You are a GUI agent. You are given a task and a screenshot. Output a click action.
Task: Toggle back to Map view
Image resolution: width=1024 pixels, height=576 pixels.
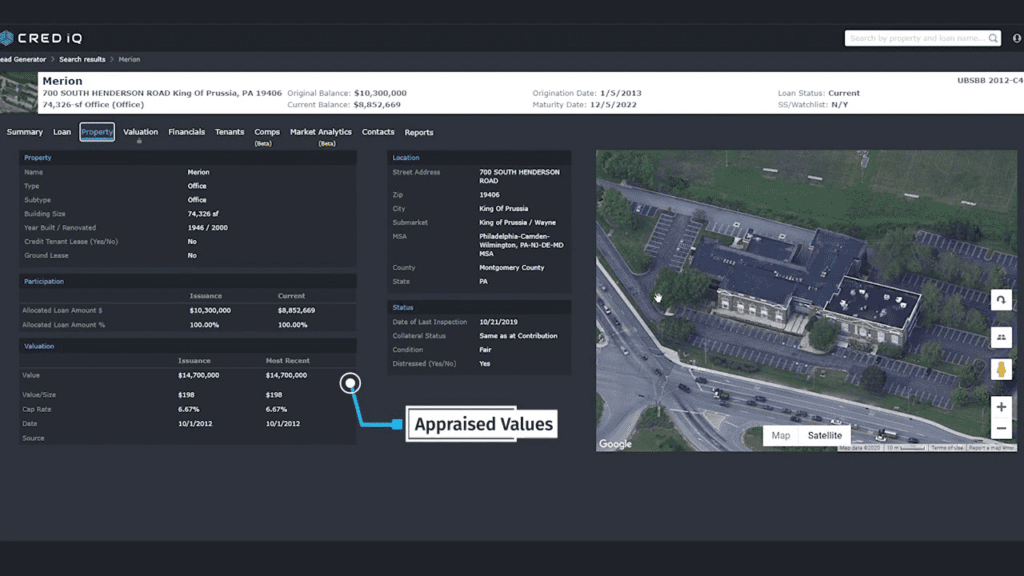781,435
